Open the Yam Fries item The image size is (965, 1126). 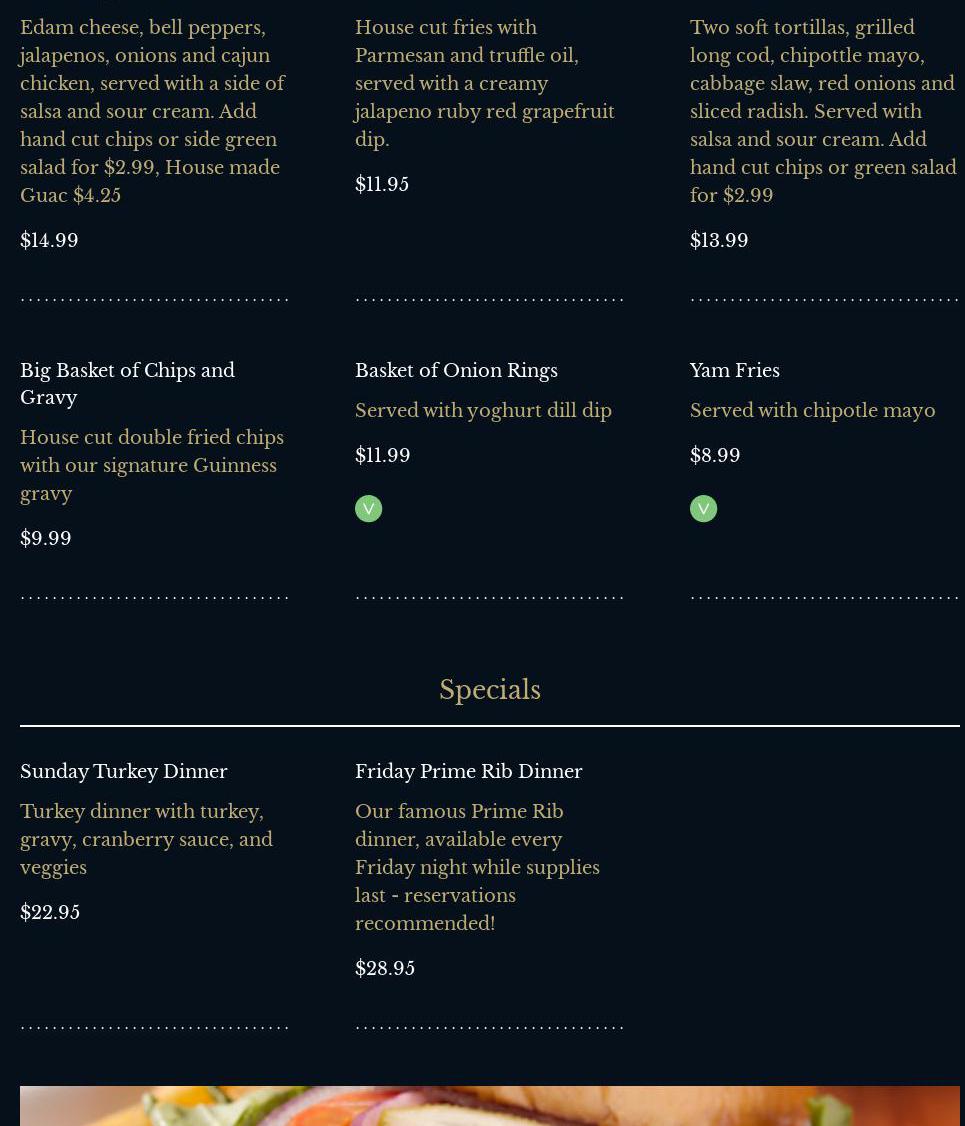pos(734,370)
